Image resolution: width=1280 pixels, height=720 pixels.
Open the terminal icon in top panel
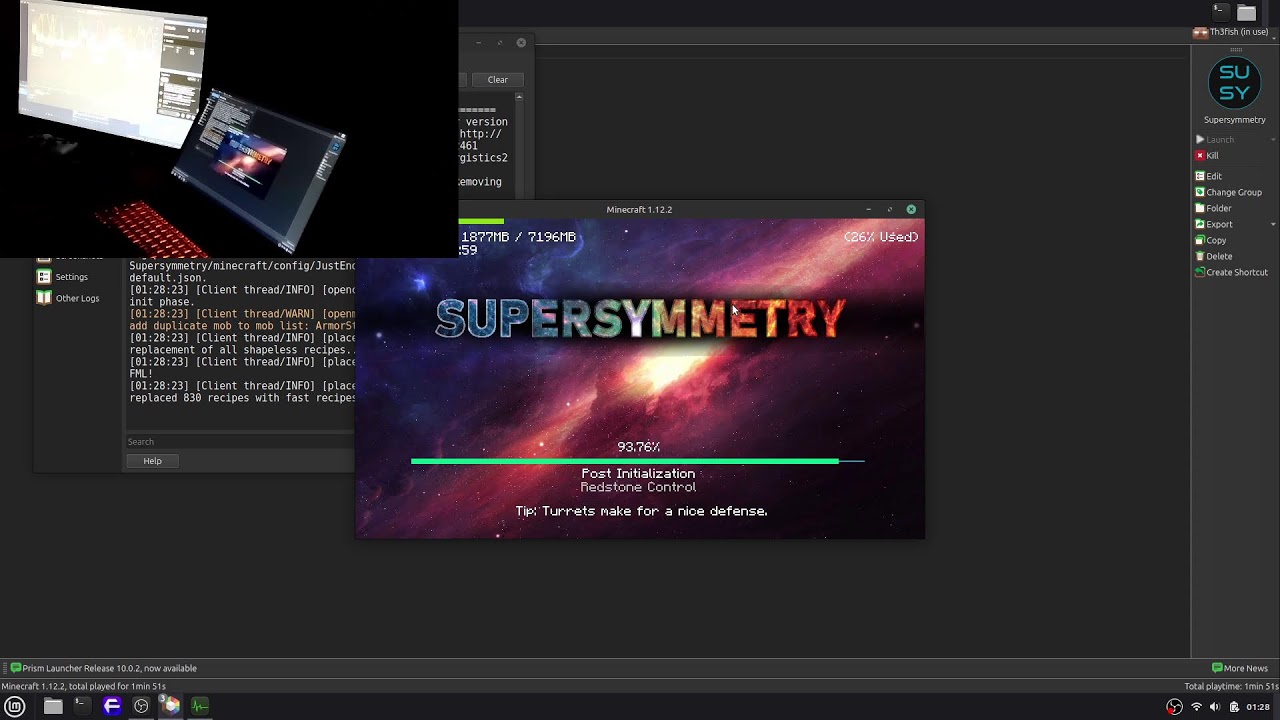tap(1220, 12)
